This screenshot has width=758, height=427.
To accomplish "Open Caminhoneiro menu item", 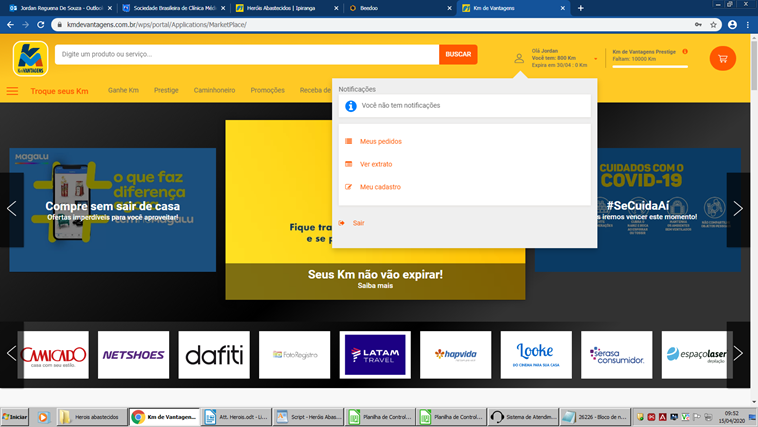I will click(x=214, y=90).
